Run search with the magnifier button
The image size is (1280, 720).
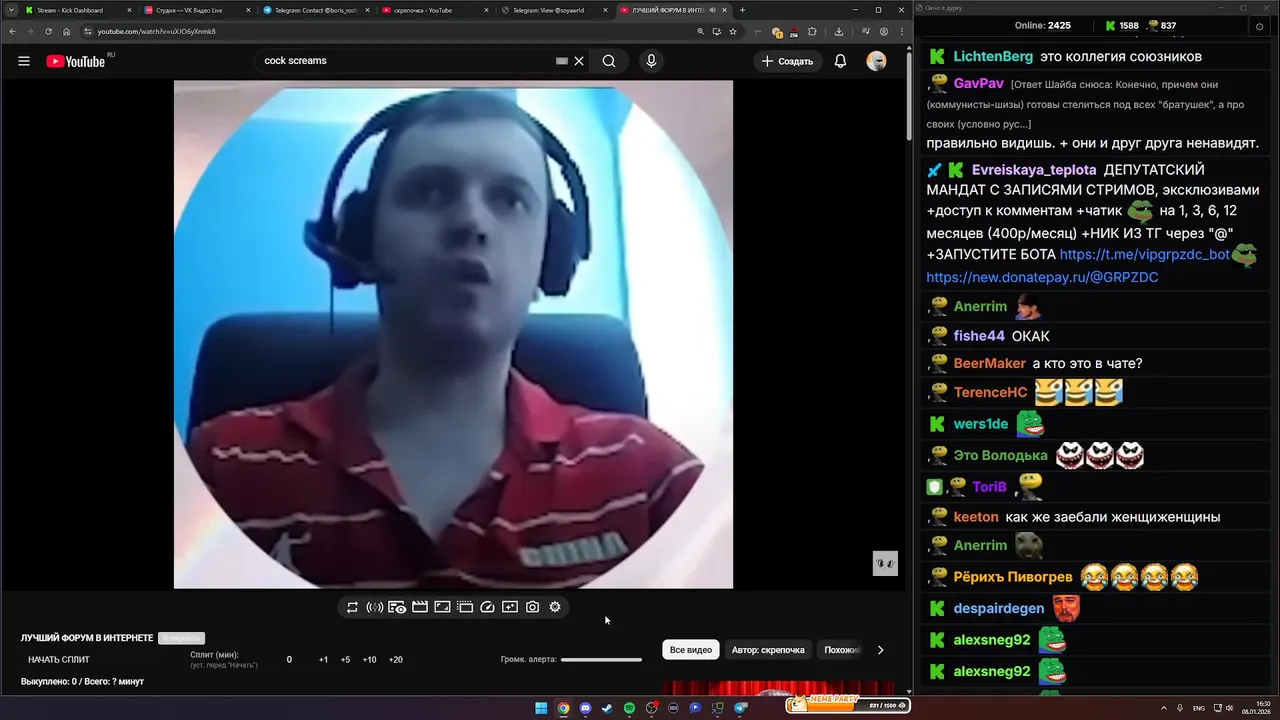pyautogui.click(x=609, y=61)
